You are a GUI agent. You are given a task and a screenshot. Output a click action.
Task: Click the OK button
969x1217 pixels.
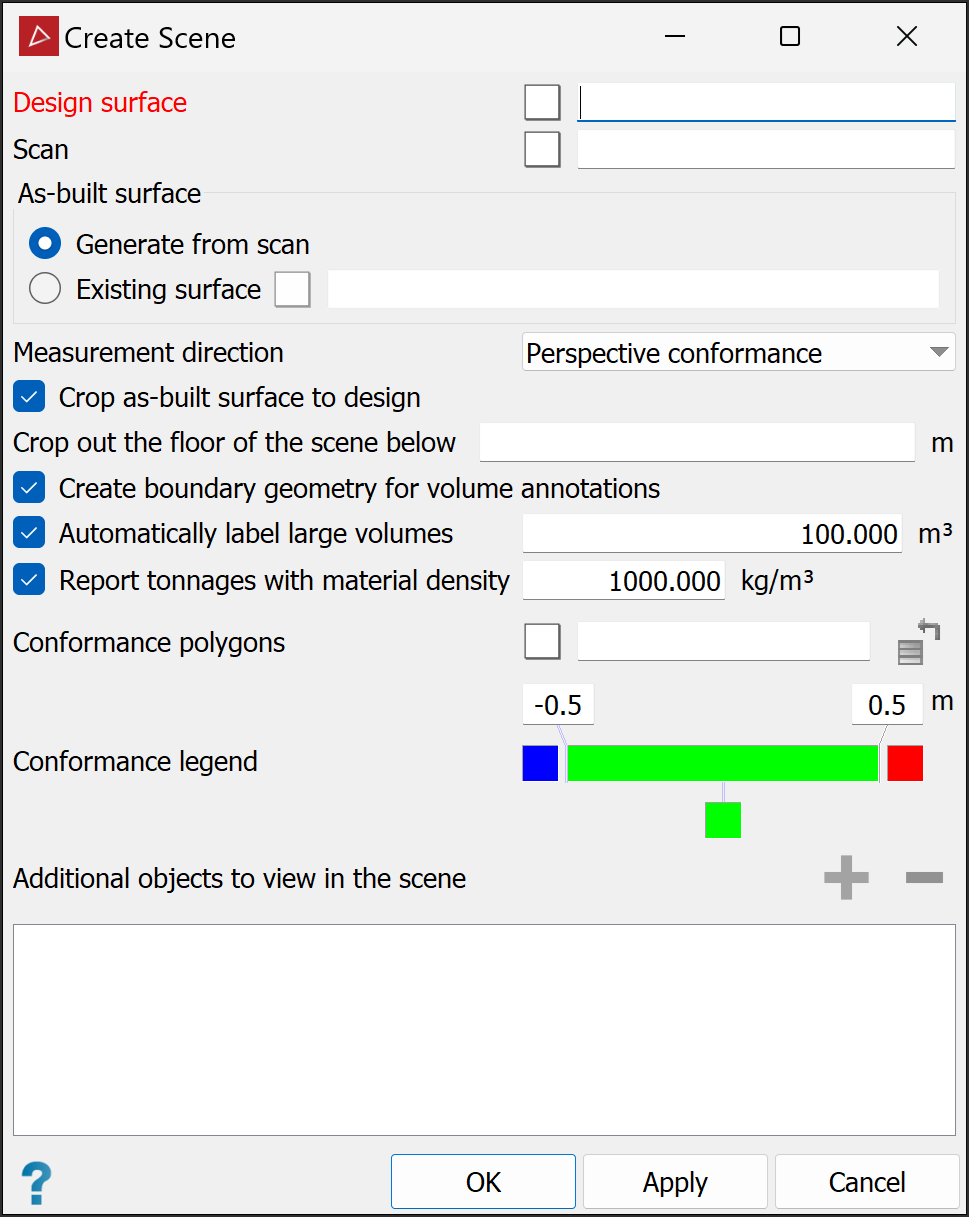coord(483,1182)
